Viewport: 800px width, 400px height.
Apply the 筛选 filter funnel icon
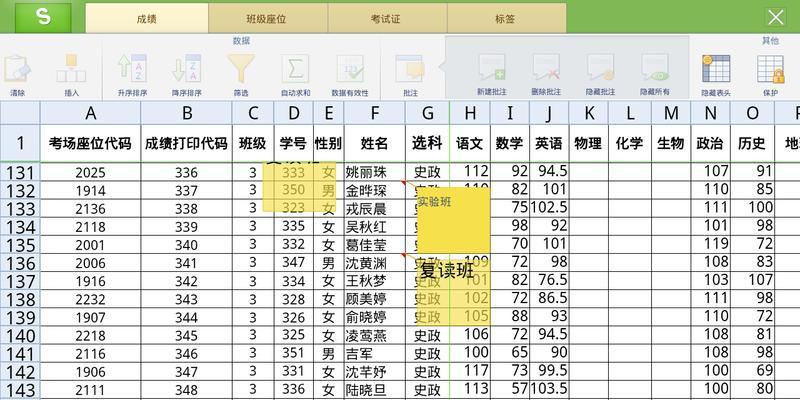[241, 72]
